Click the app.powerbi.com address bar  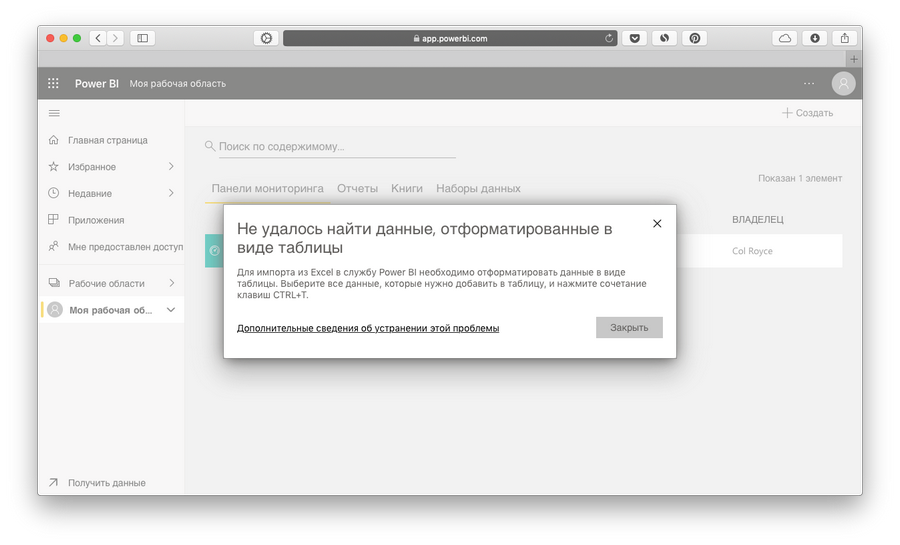click(x=450, y=38)
